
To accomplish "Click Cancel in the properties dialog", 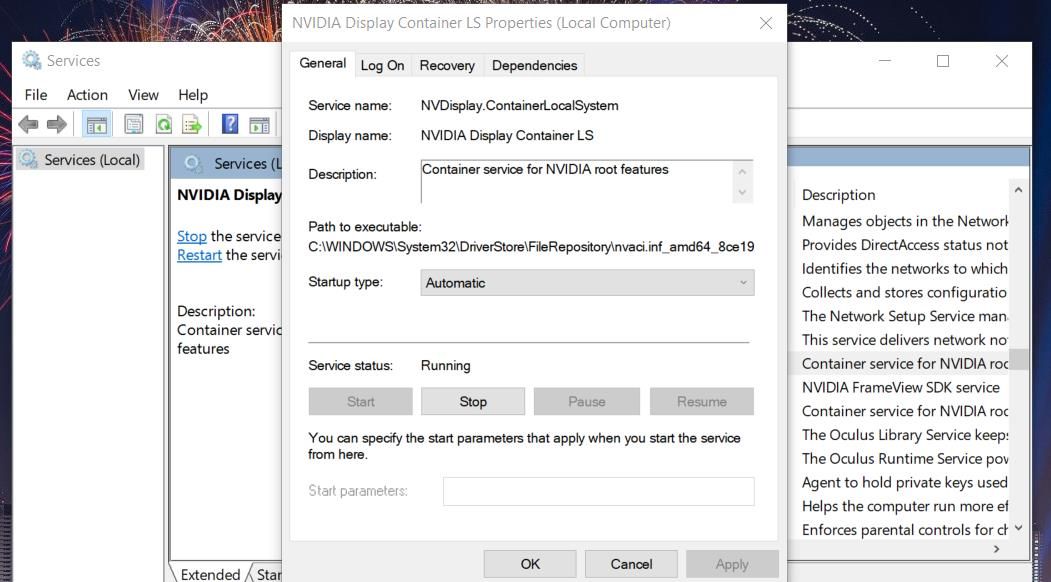I will click(631, 564).
